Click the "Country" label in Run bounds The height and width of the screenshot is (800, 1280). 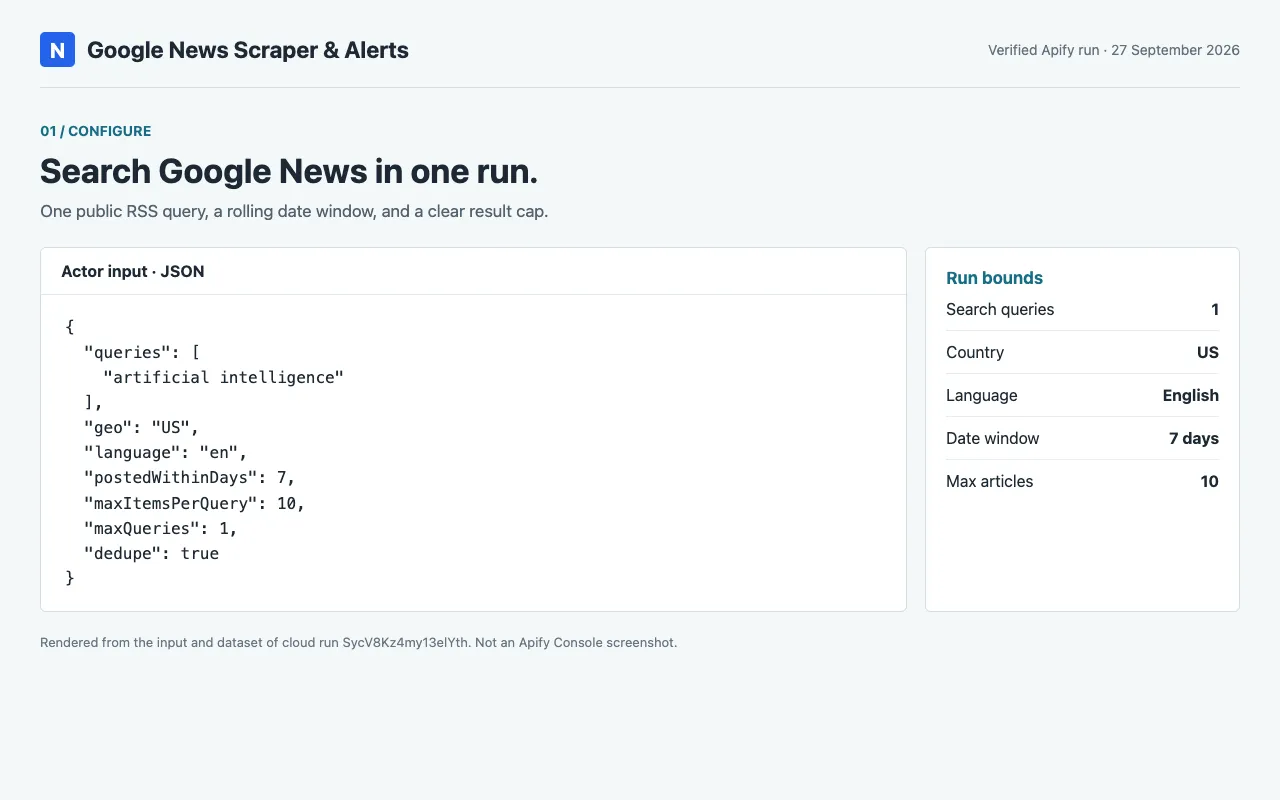point(975,352)
